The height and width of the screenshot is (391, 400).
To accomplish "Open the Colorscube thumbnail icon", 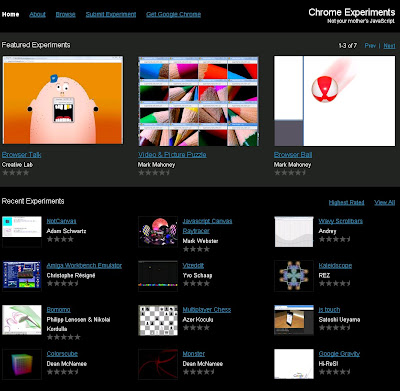I will point(22,364).
